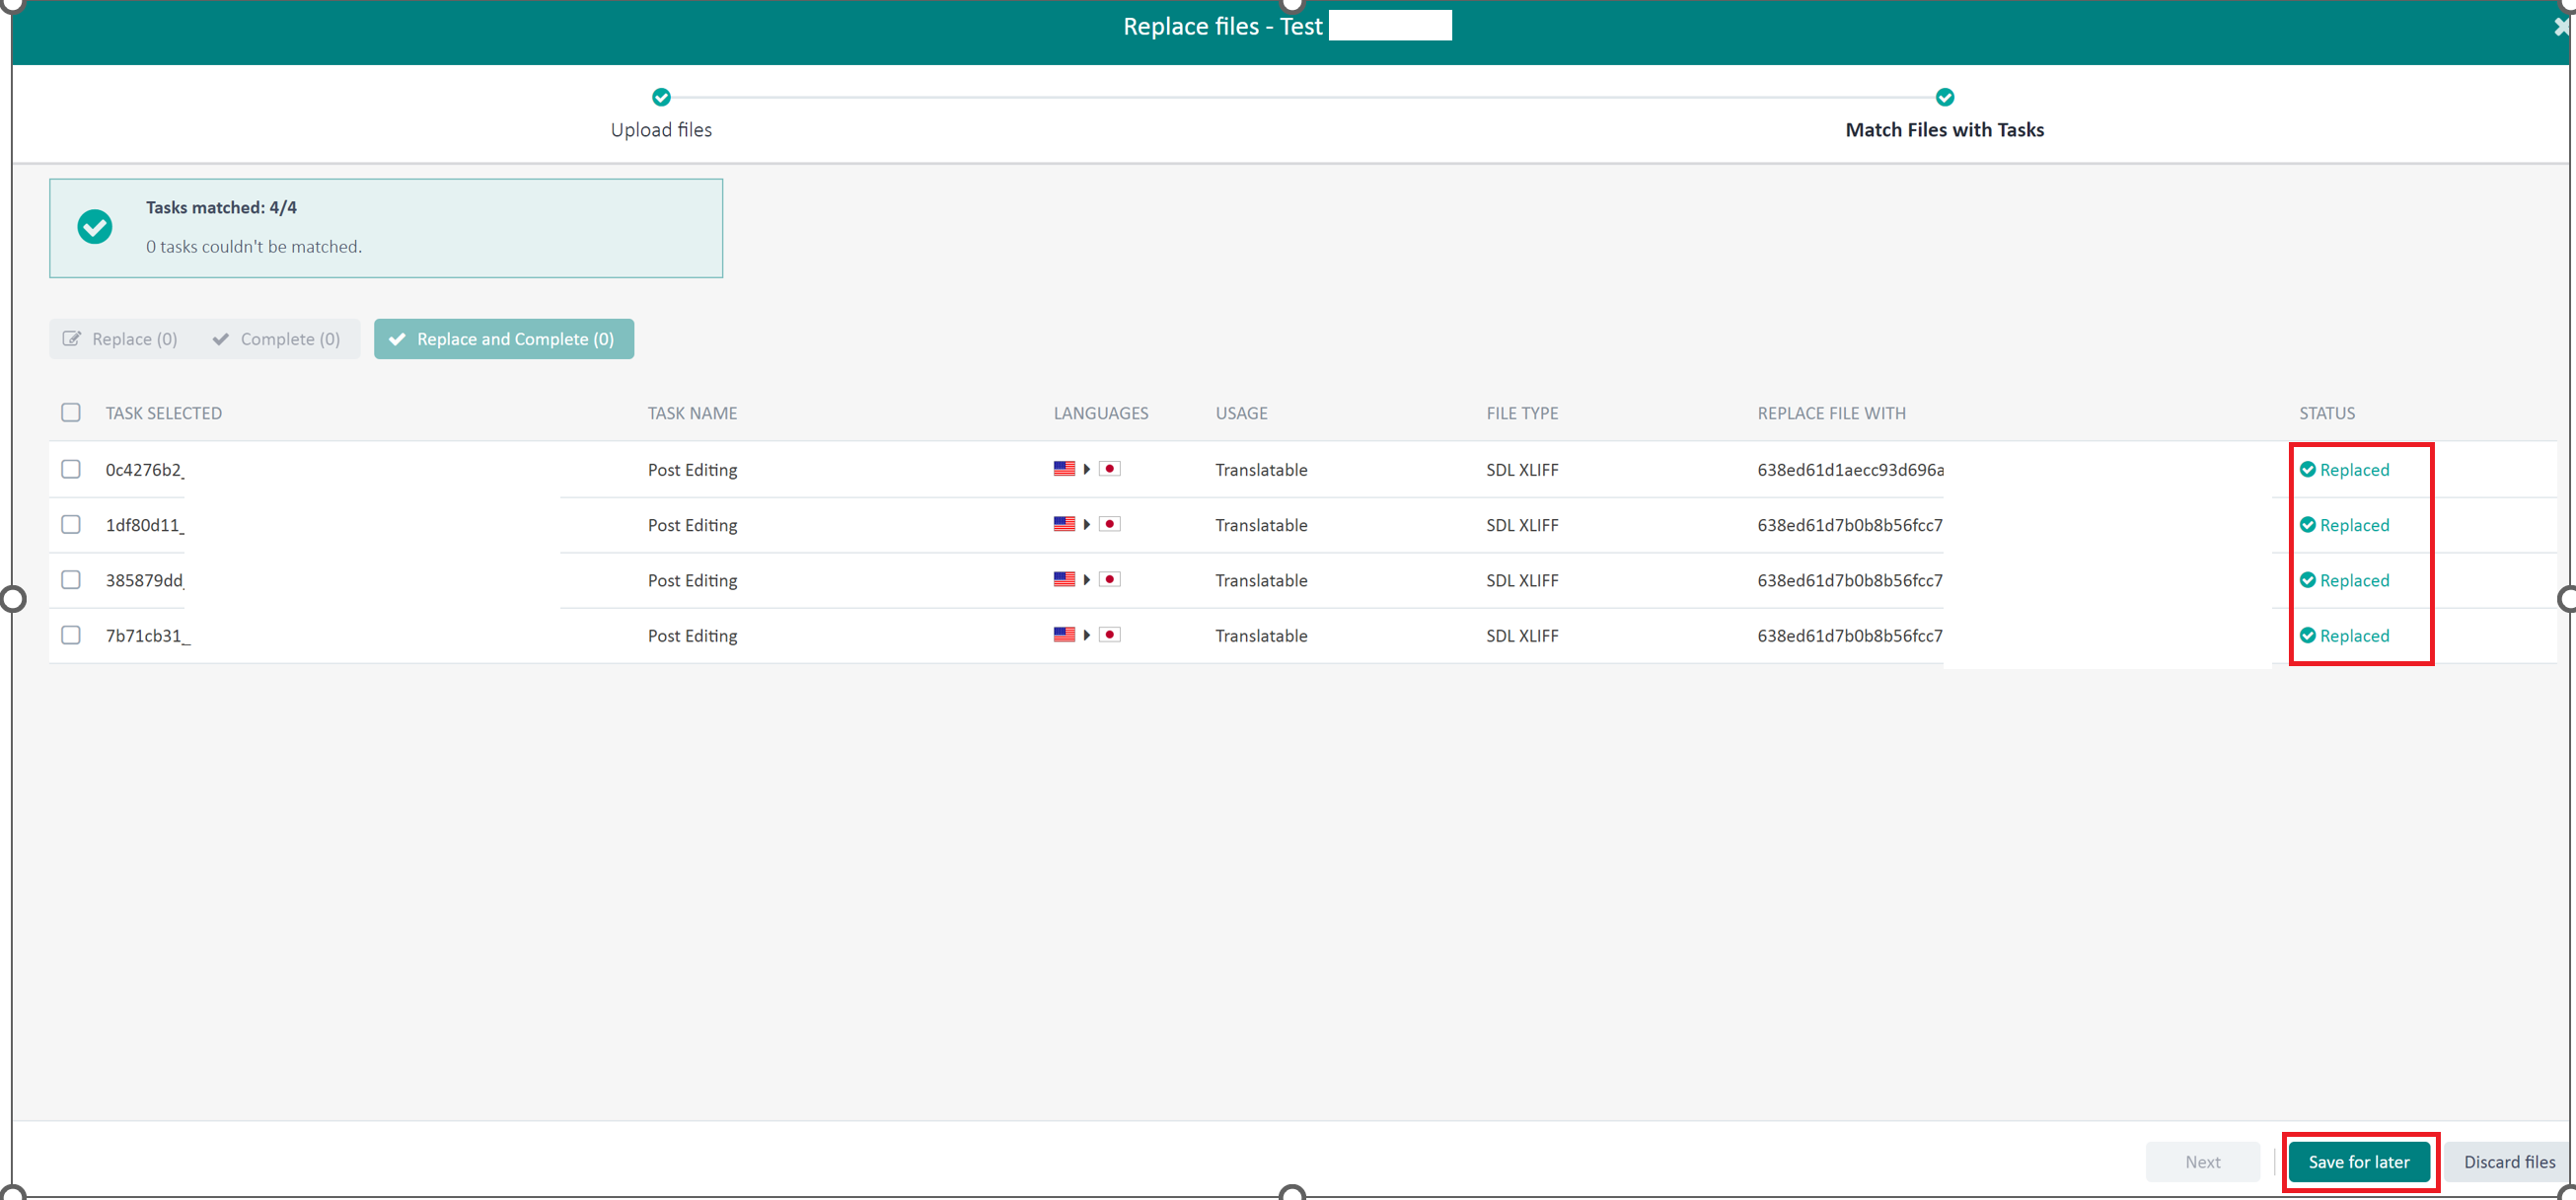Click the Discard files button
The image size is (2576, 1200).
point(2509,1162)
